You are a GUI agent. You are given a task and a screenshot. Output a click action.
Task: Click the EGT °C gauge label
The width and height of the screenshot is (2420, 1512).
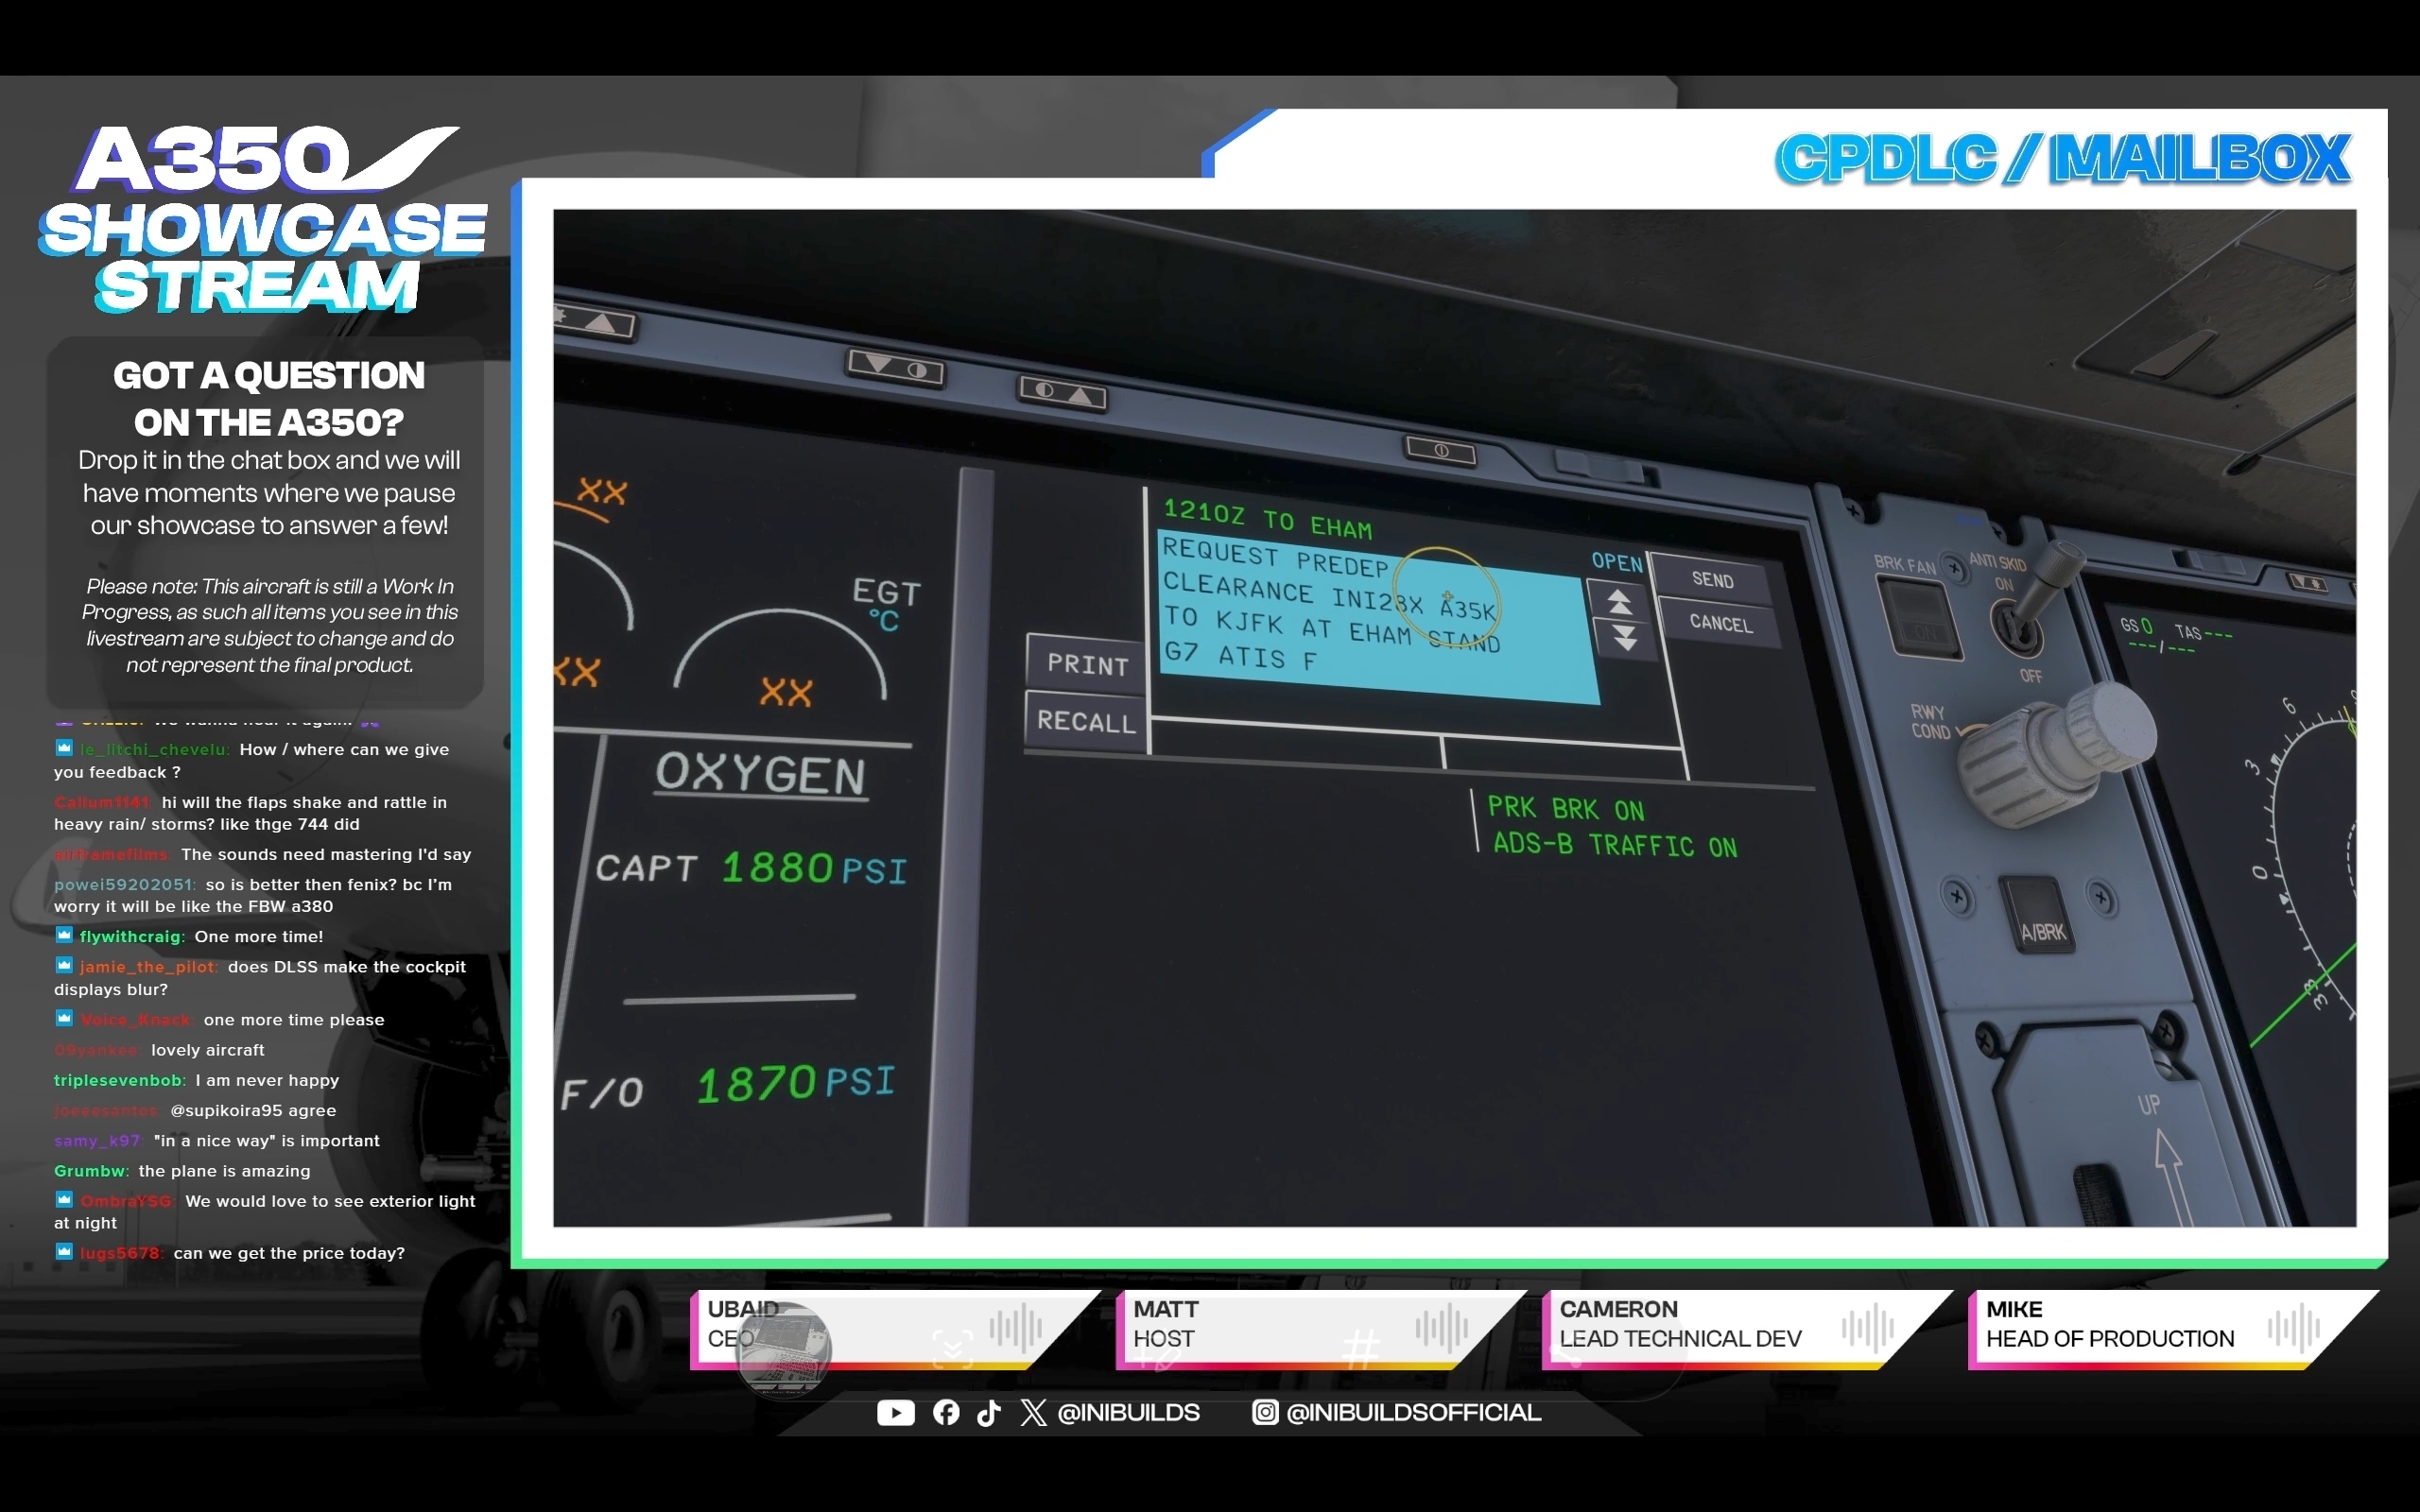885,605
